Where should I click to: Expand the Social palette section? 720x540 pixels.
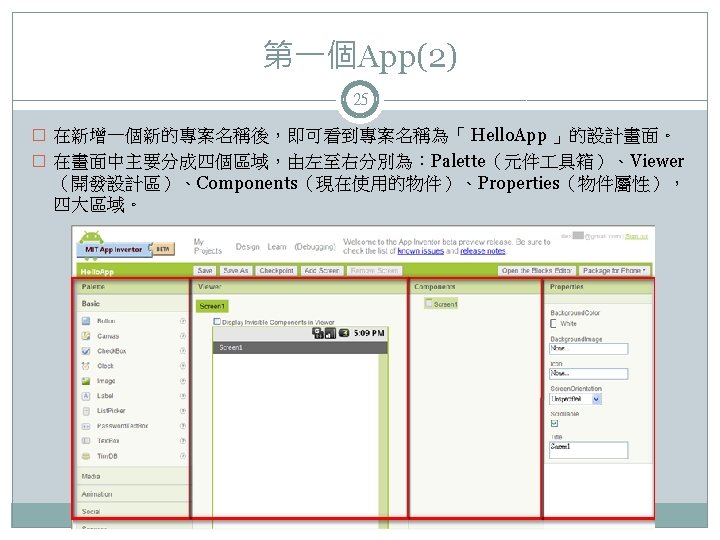point(132,511)
